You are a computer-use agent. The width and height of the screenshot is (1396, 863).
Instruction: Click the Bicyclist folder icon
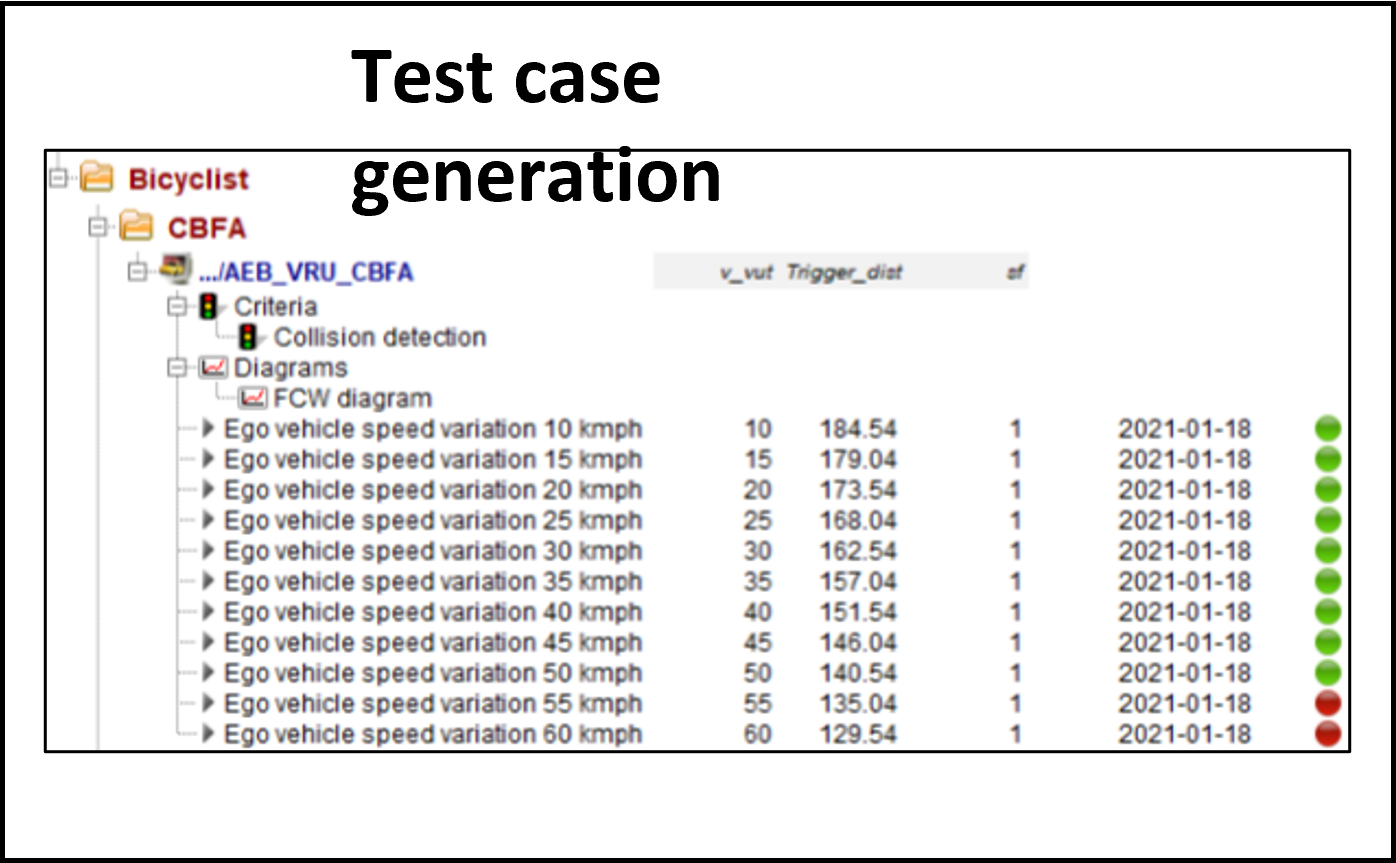click(x=97, y=179)
